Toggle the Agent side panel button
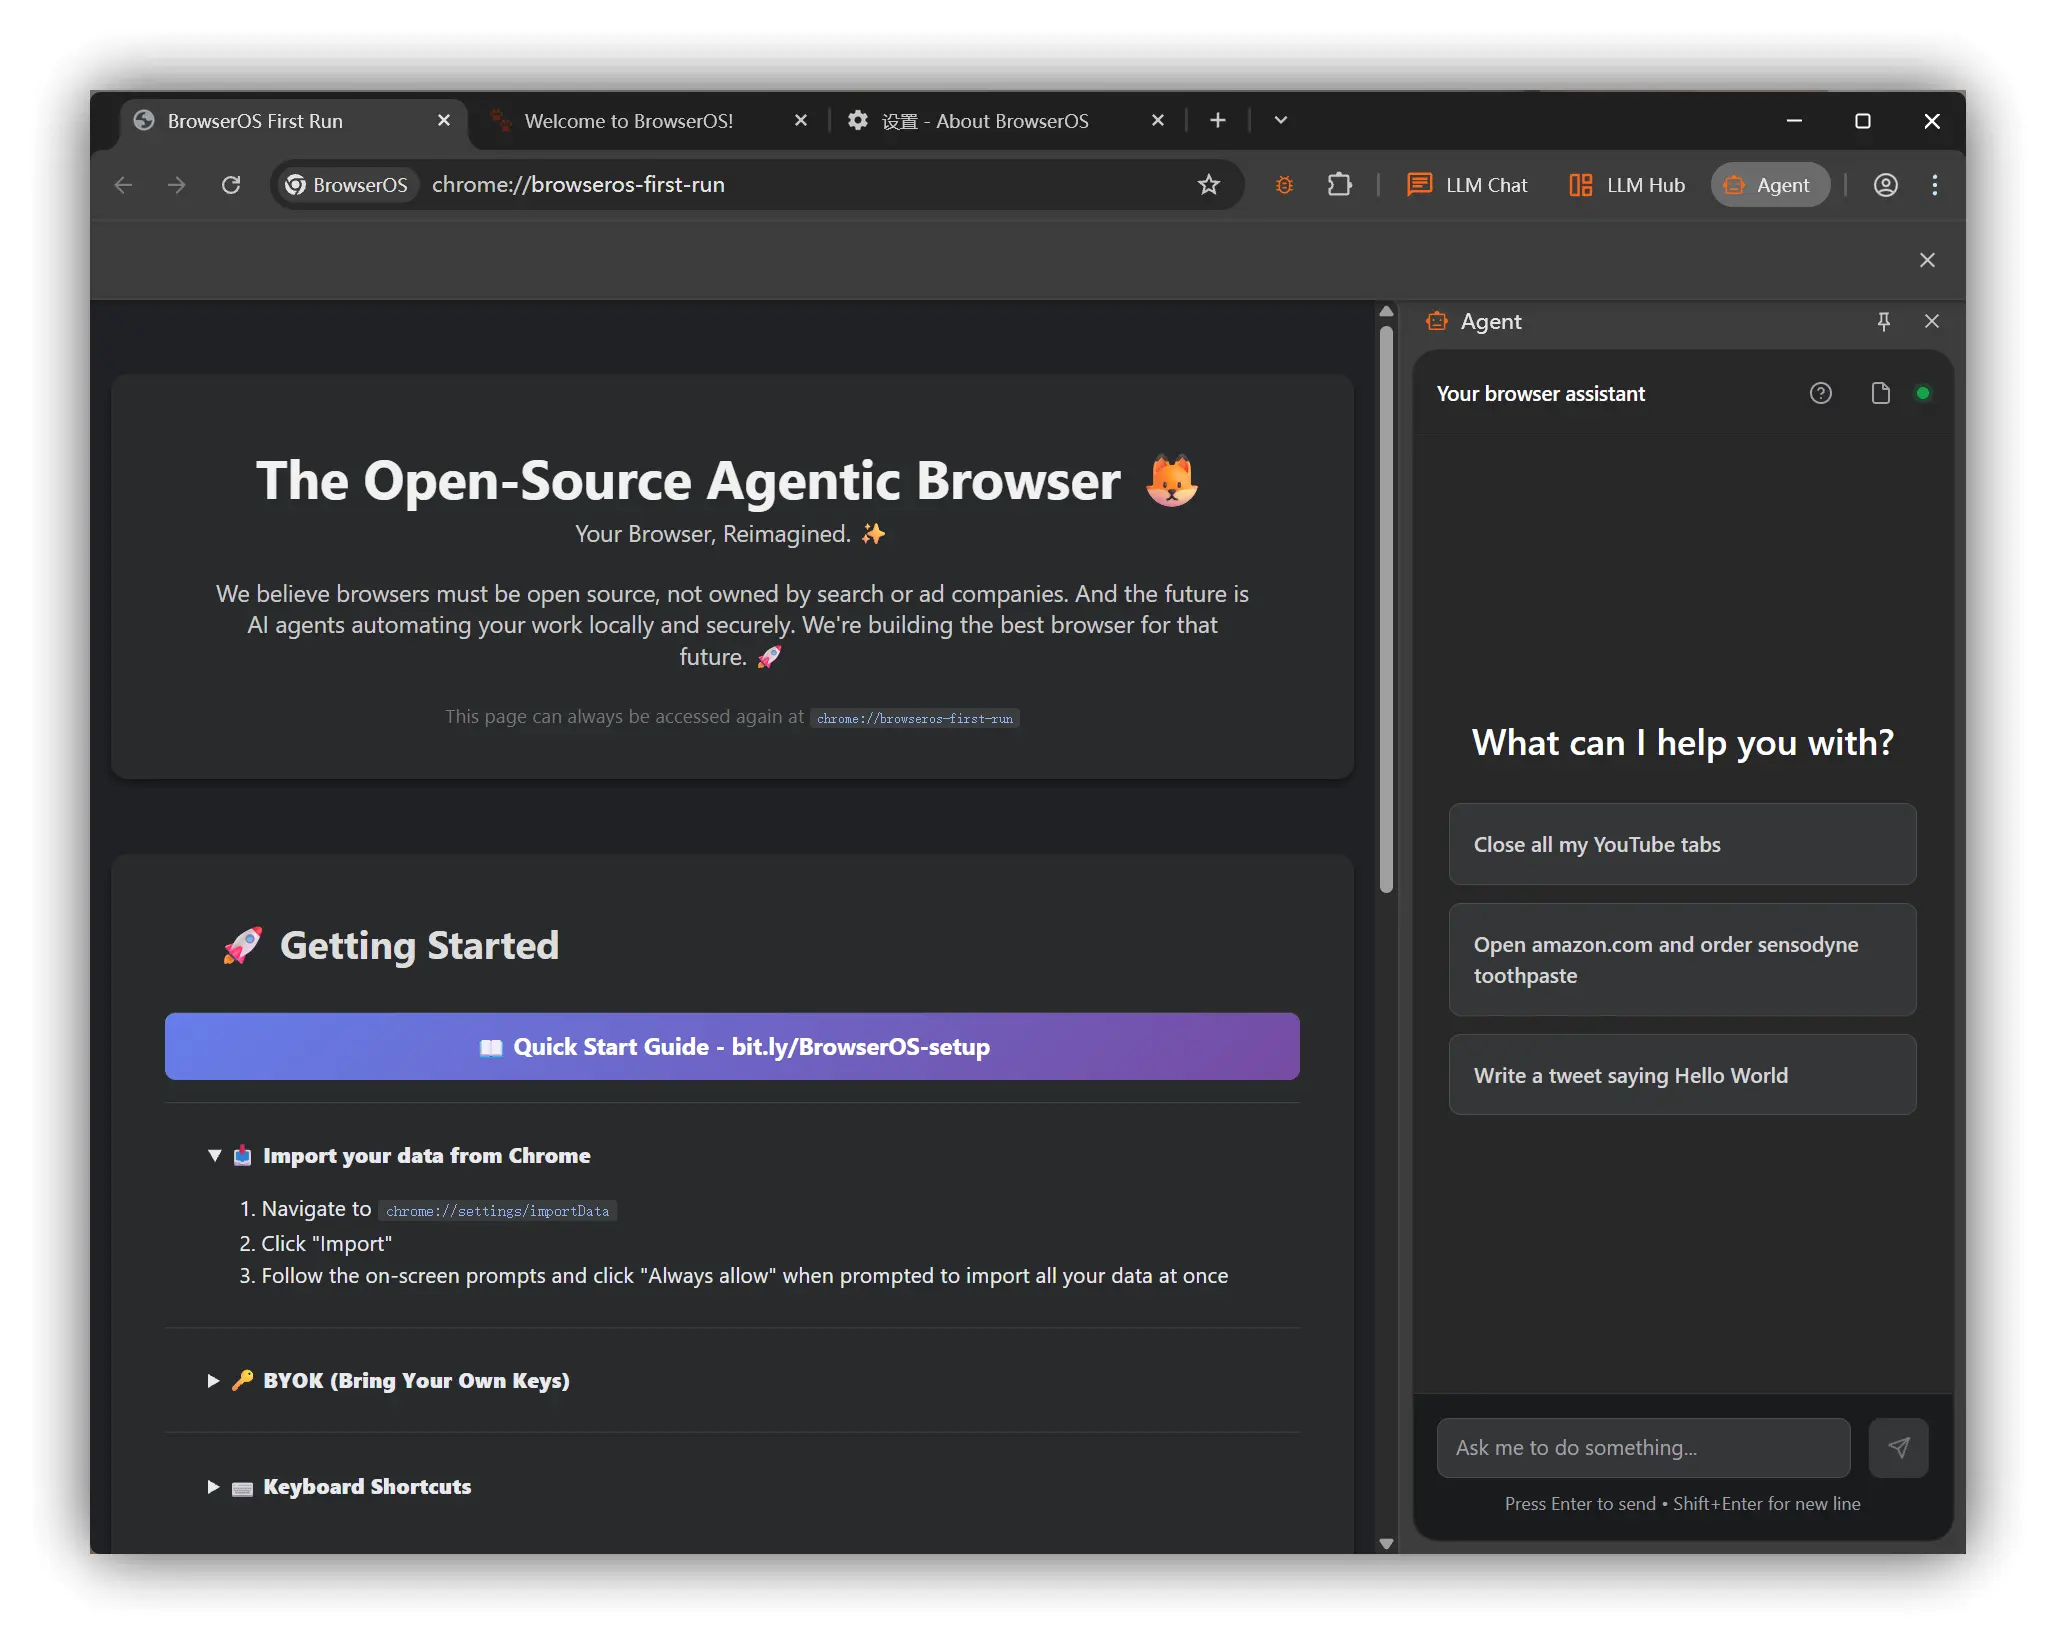This screenshot has height=1644, width=2056. pyautogui.click(x=1770, y=185)
